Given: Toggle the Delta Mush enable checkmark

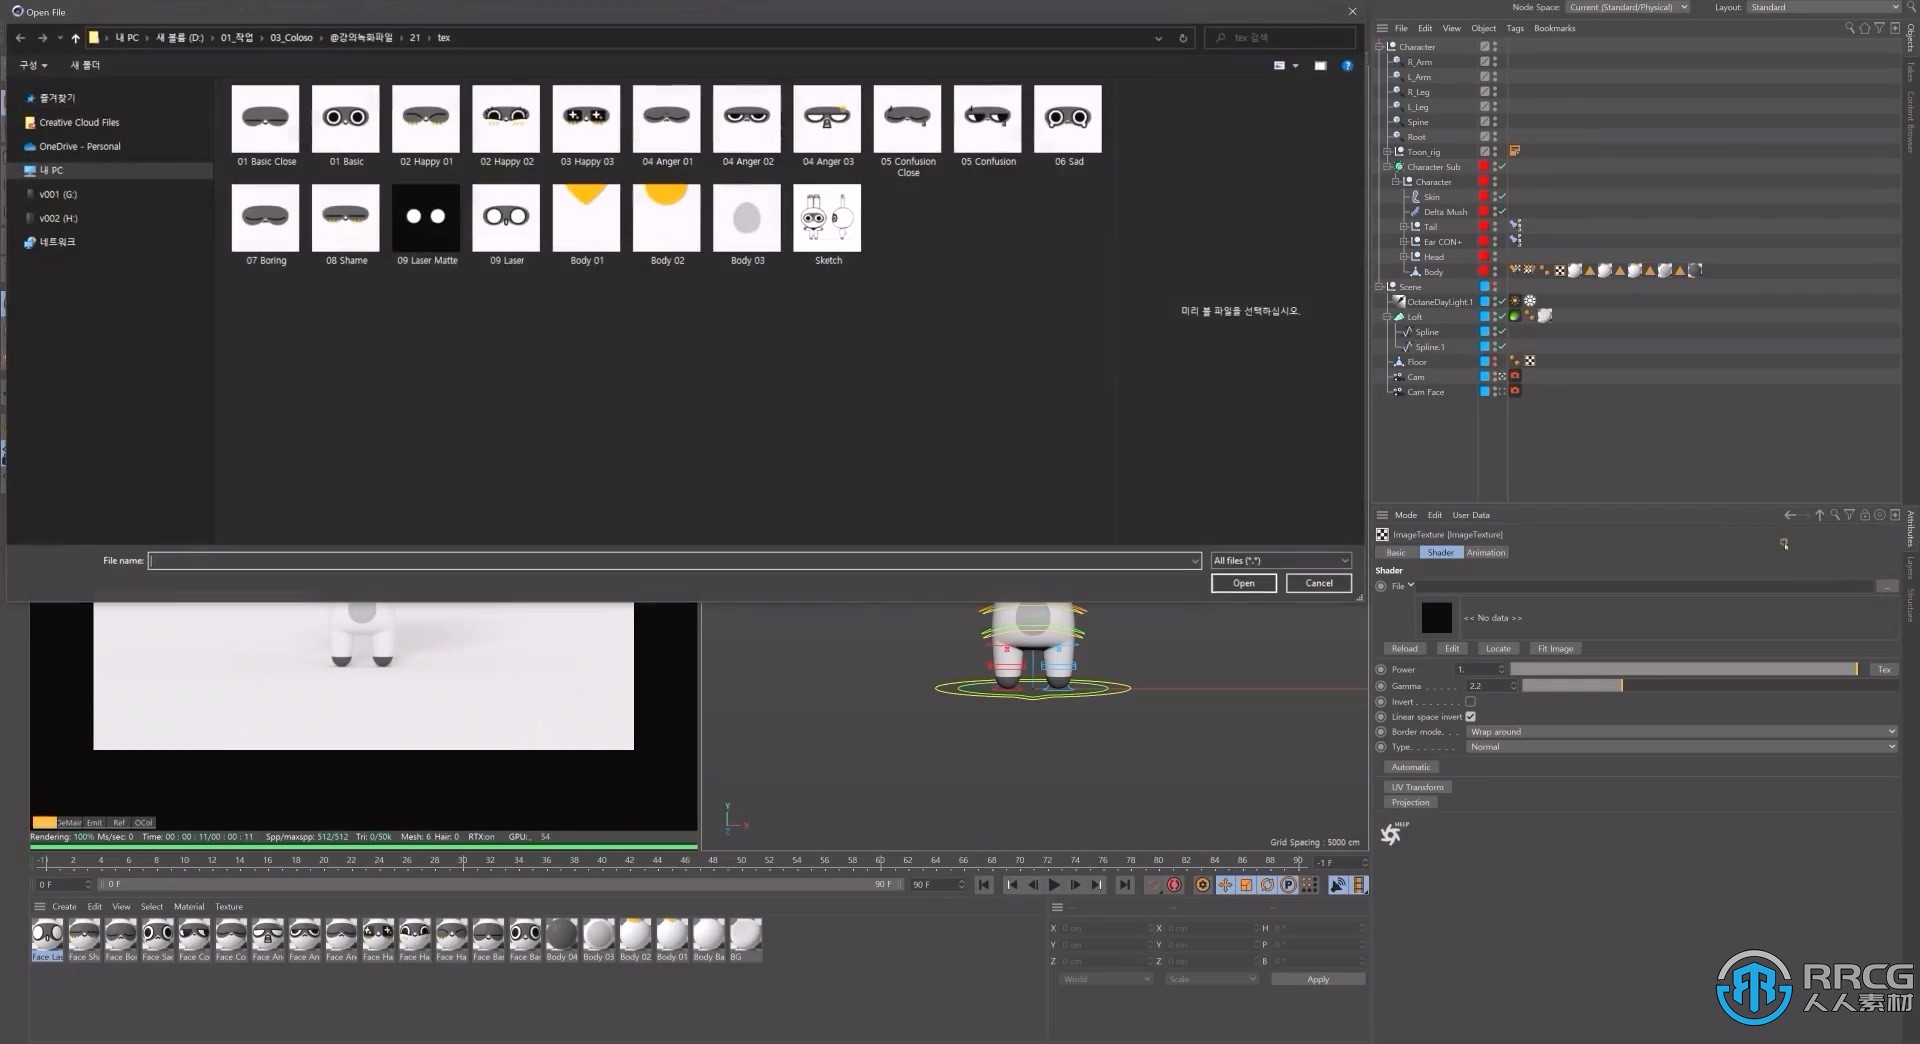Looking at the screenshot, I should click(x=1502, y=211).
